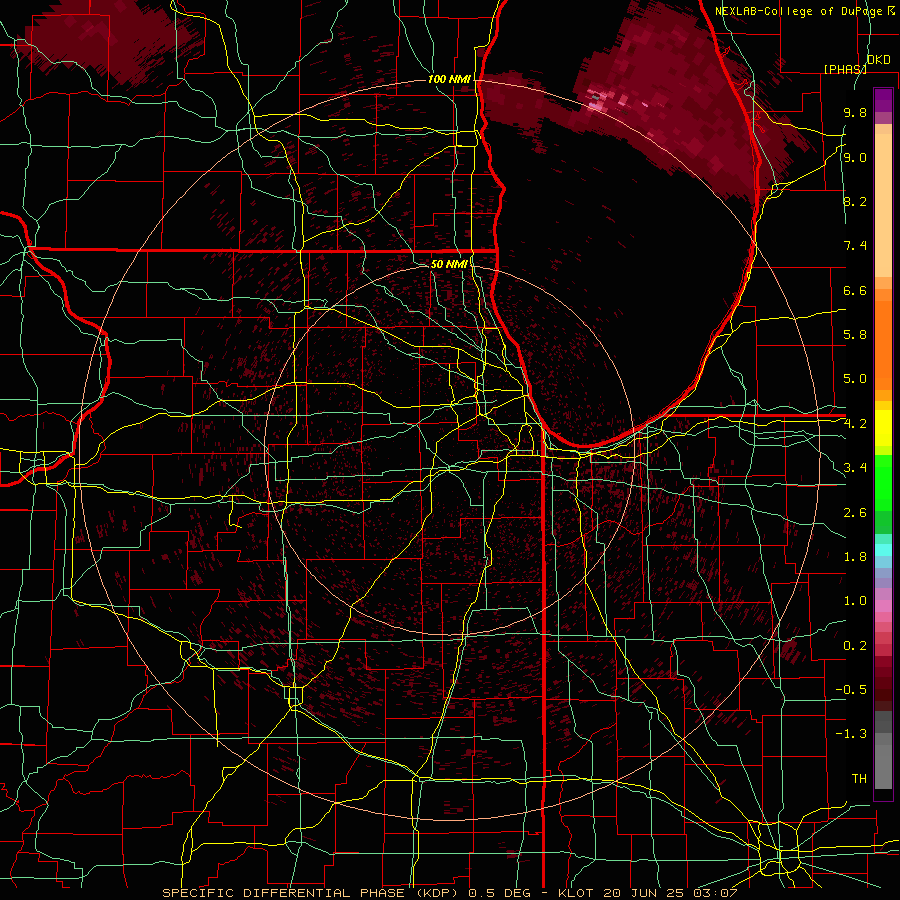Click the 5.8 legend value
Image resolution: width=900 pixels, height=900 pixels.
tap(855, 335)
